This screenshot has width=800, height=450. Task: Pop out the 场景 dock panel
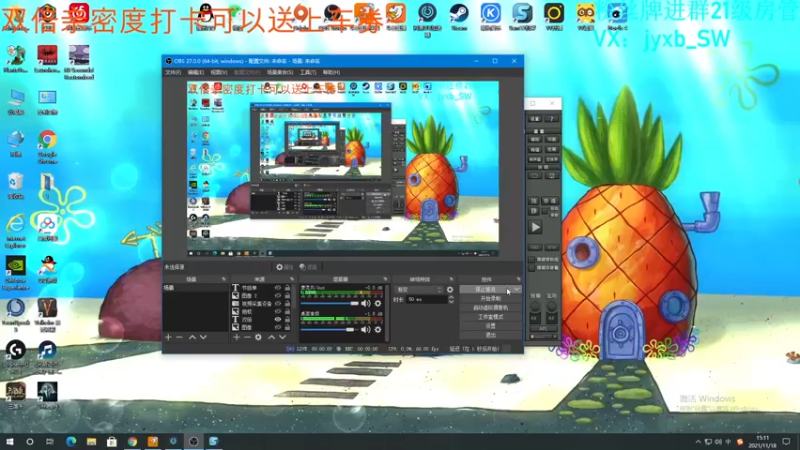coord(223,280)
